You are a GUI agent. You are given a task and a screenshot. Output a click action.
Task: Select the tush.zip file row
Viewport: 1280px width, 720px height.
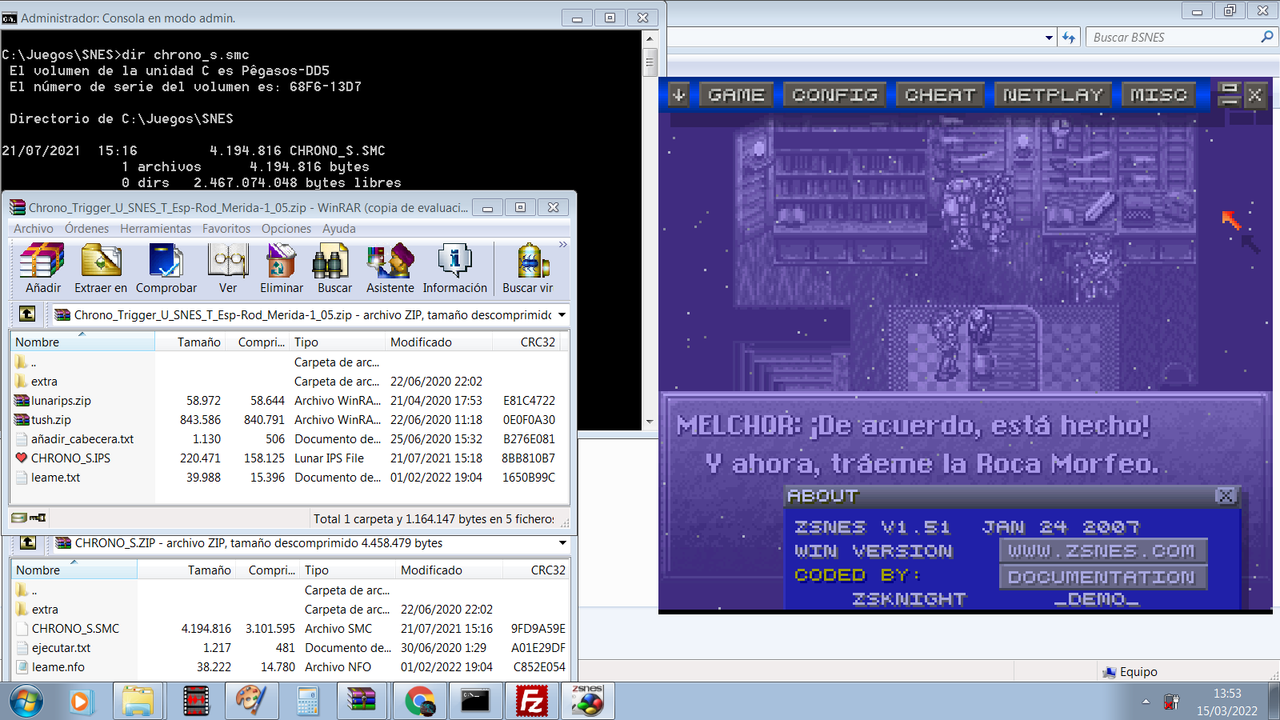point(286,420)
